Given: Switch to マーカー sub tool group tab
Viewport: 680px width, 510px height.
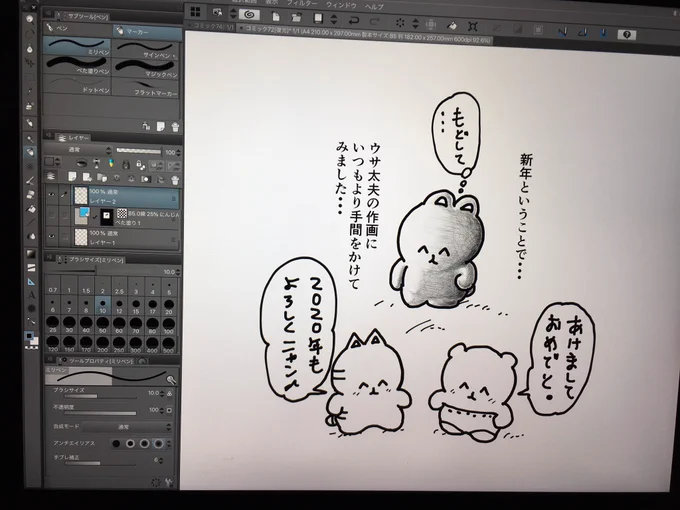Looking at the screenshot, I should click(x=147, y=32).
